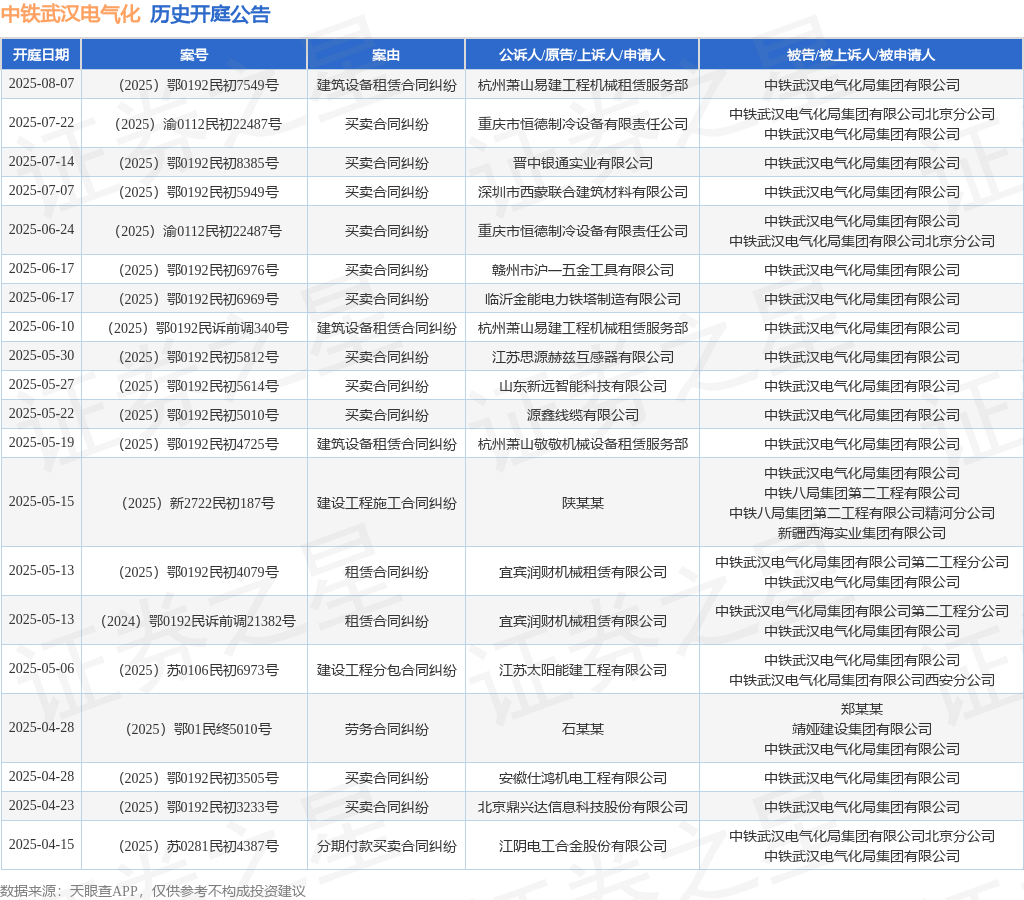Viewport: 1024px width, 900px height.
Task: Click defendant "靖娅建设集团有限公司"
Action: click(x=861, y=729)
